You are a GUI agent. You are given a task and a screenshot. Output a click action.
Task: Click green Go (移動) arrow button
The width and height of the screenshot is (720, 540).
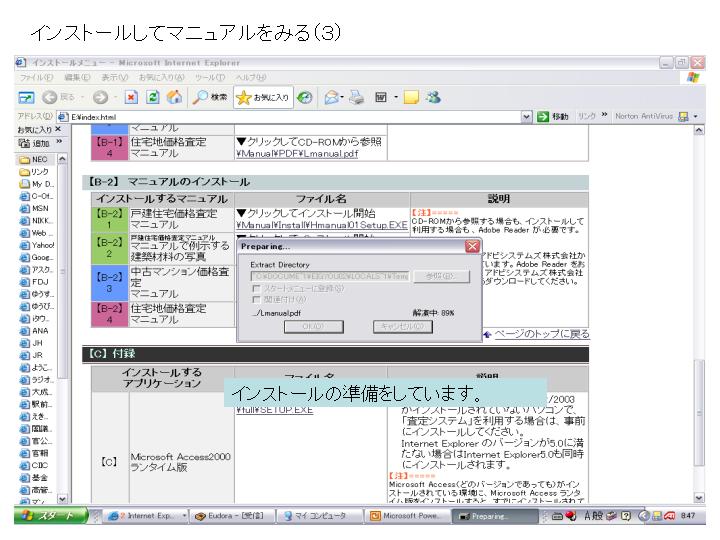553,117
